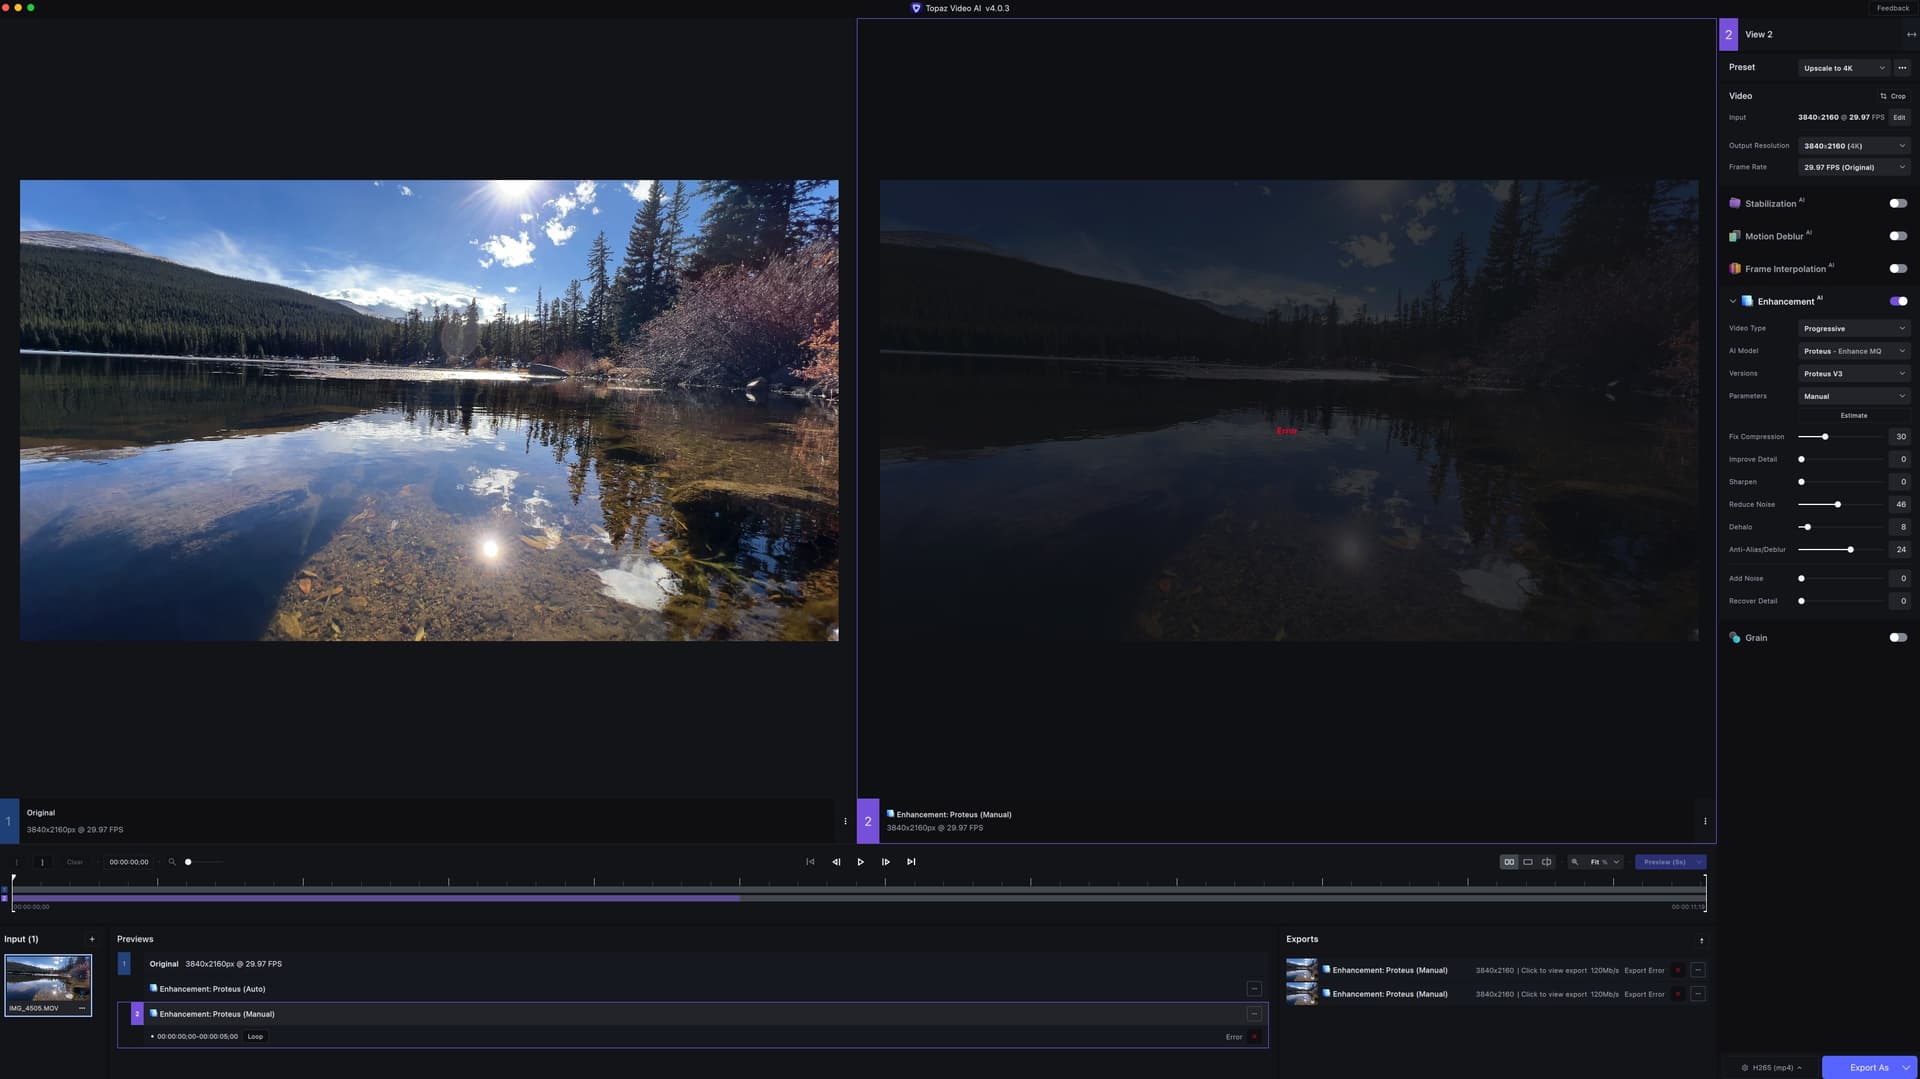Open the Exports upload arrow icon

click(x=1701, y=940)
